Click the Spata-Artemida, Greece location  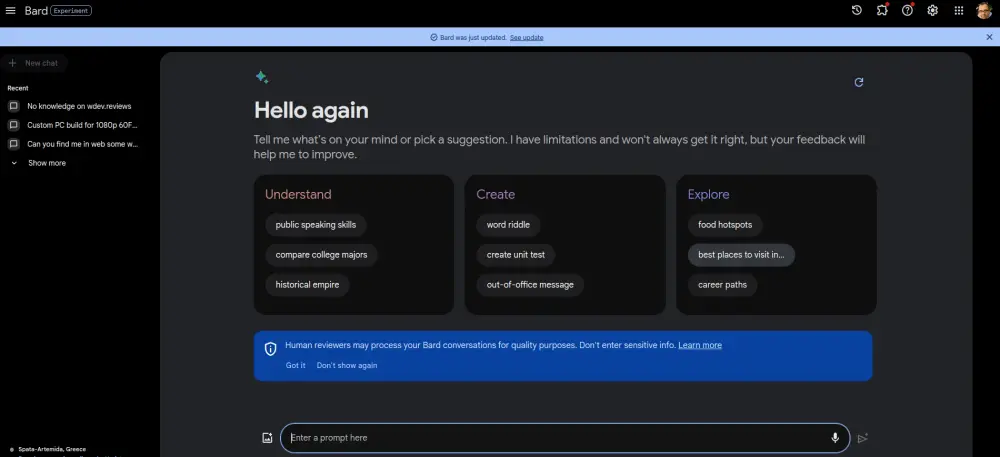click(x=52, y=449)
